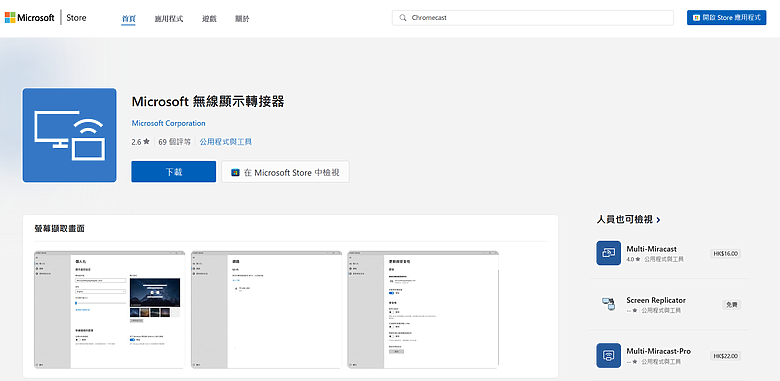Click the Multi-Miracast app icon
Viewport: 780px width, 381px height.
(x=608, y=253)
